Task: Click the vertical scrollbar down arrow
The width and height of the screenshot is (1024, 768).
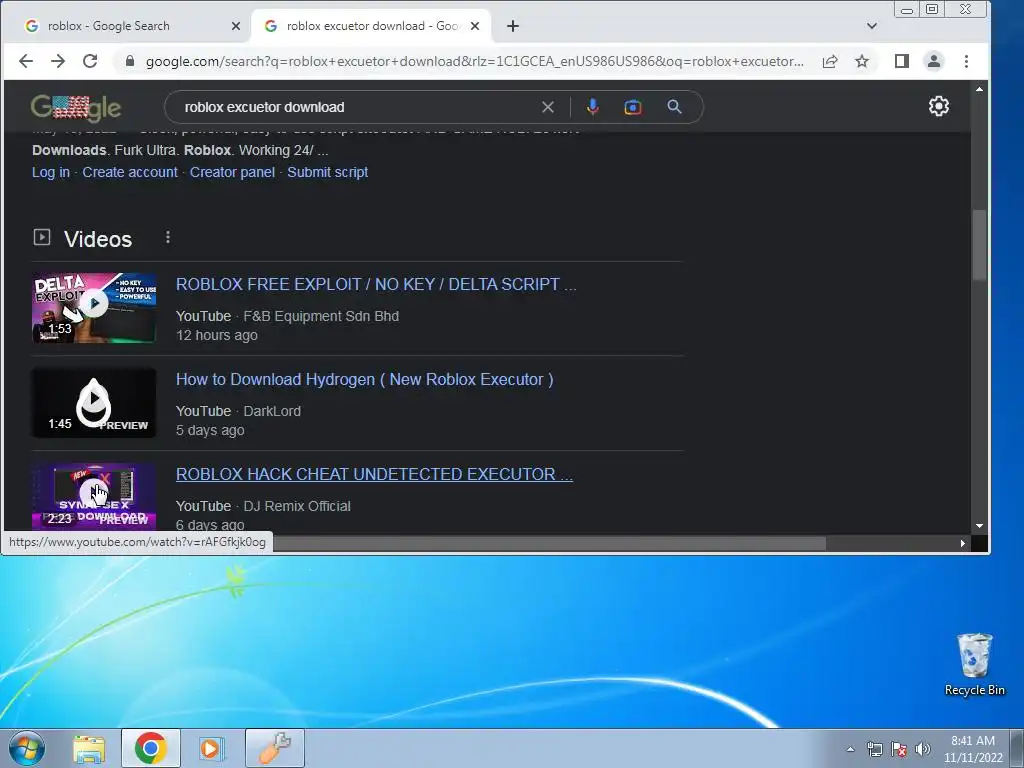Action: [x=979, y=525]
